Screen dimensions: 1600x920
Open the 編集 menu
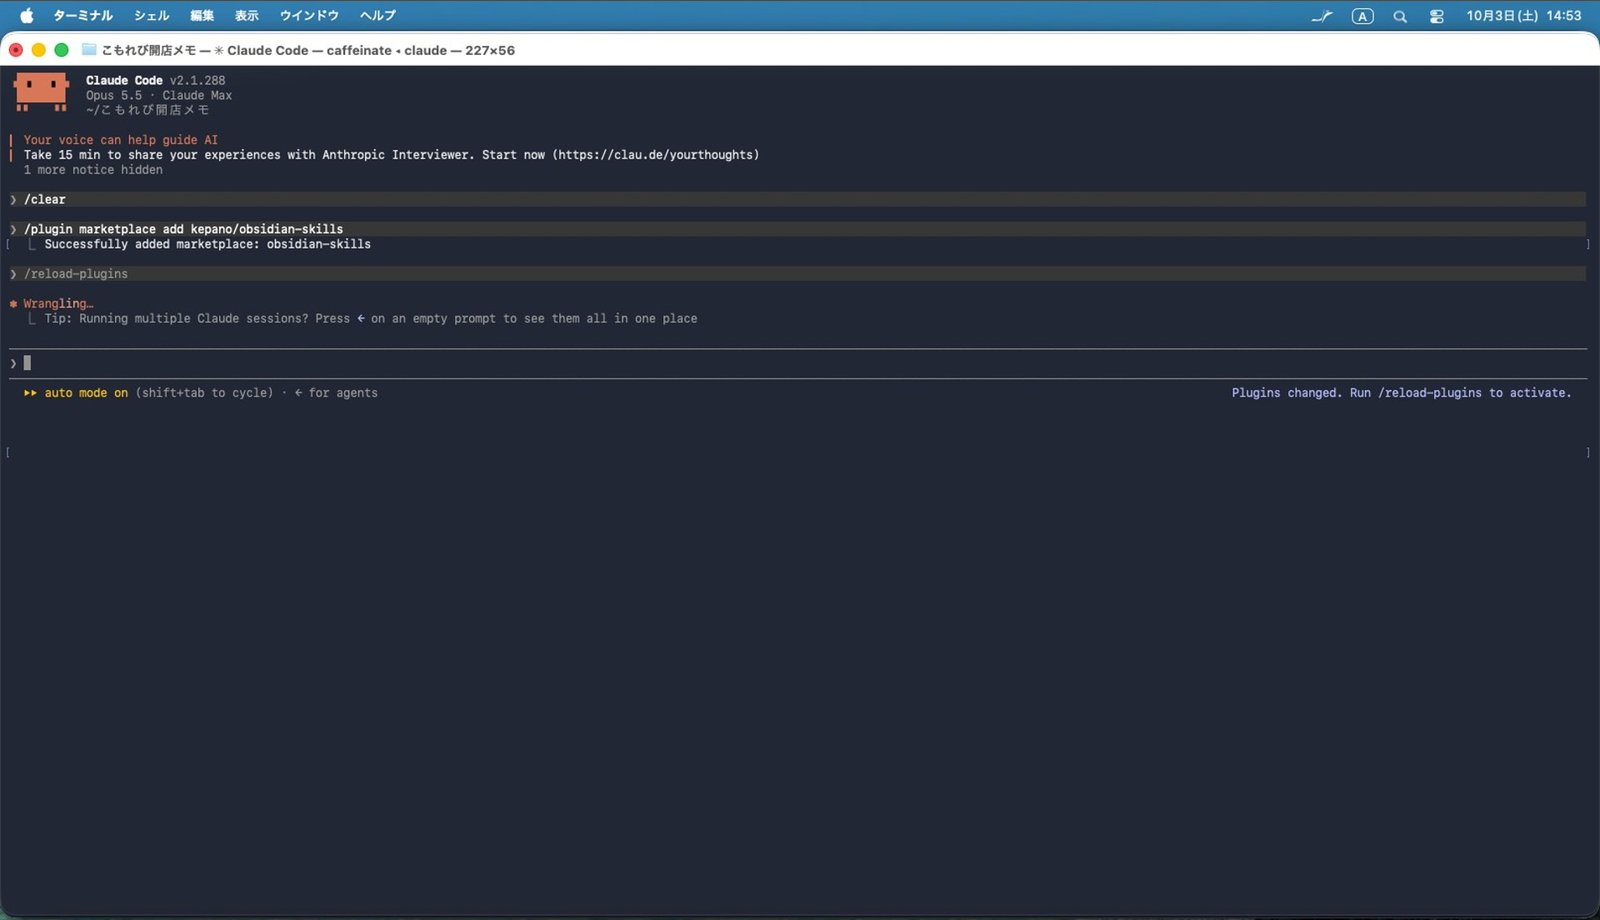pos(202,15)
